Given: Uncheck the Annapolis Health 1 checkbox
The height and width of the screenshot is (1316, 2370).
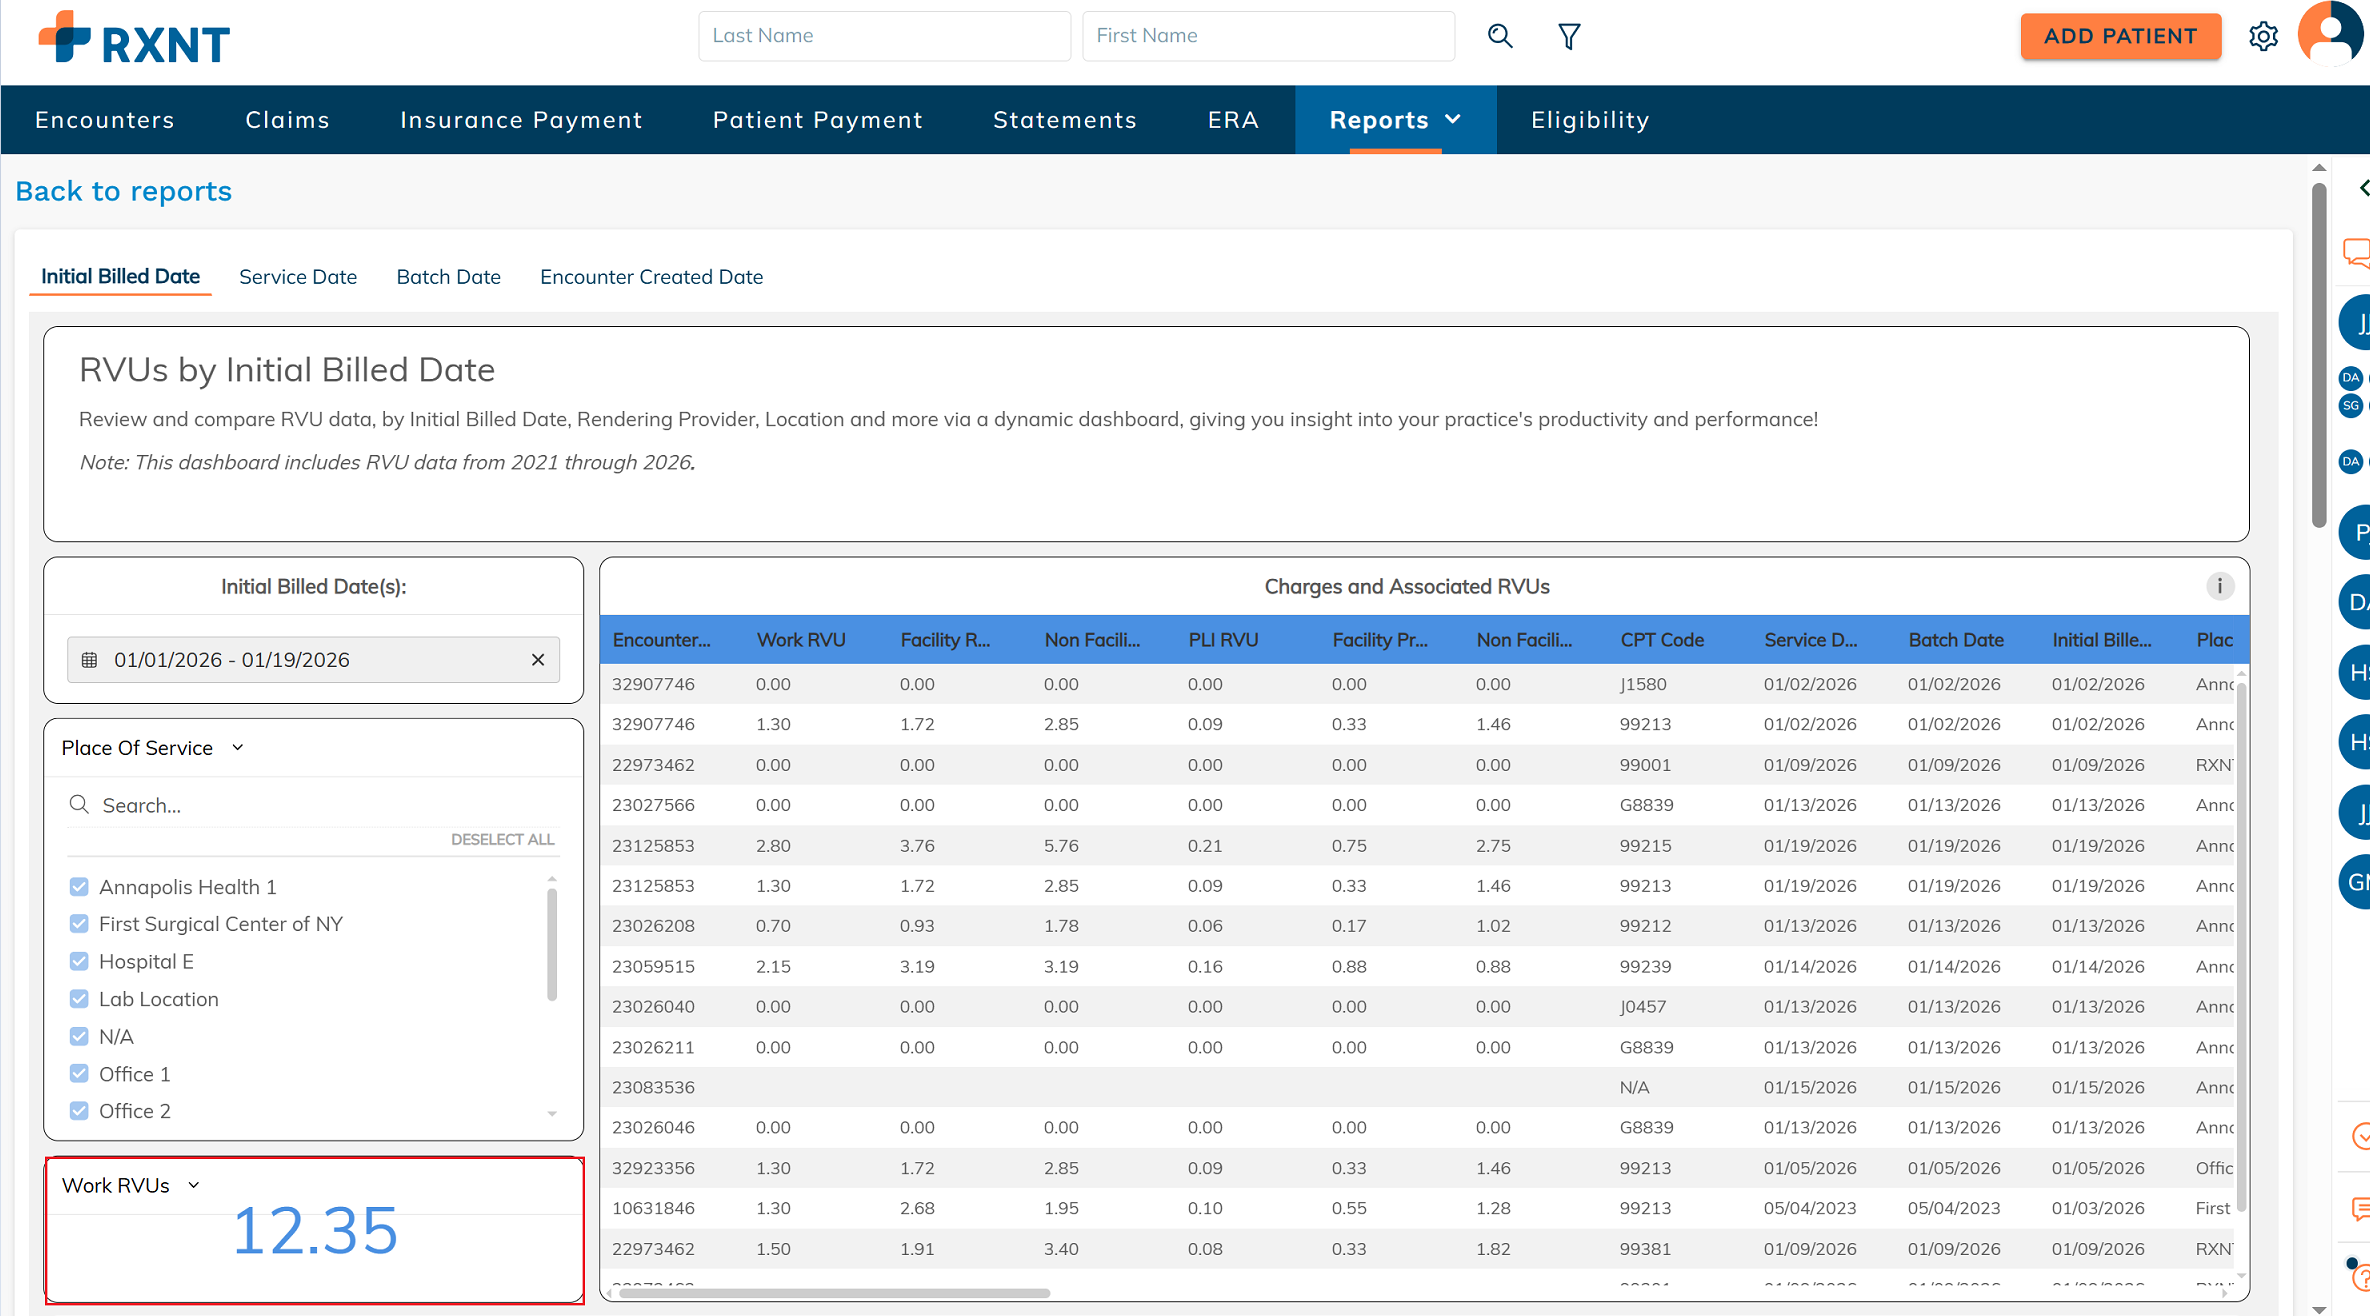Looking at the screenshot, I should click(x=79, y=887).
